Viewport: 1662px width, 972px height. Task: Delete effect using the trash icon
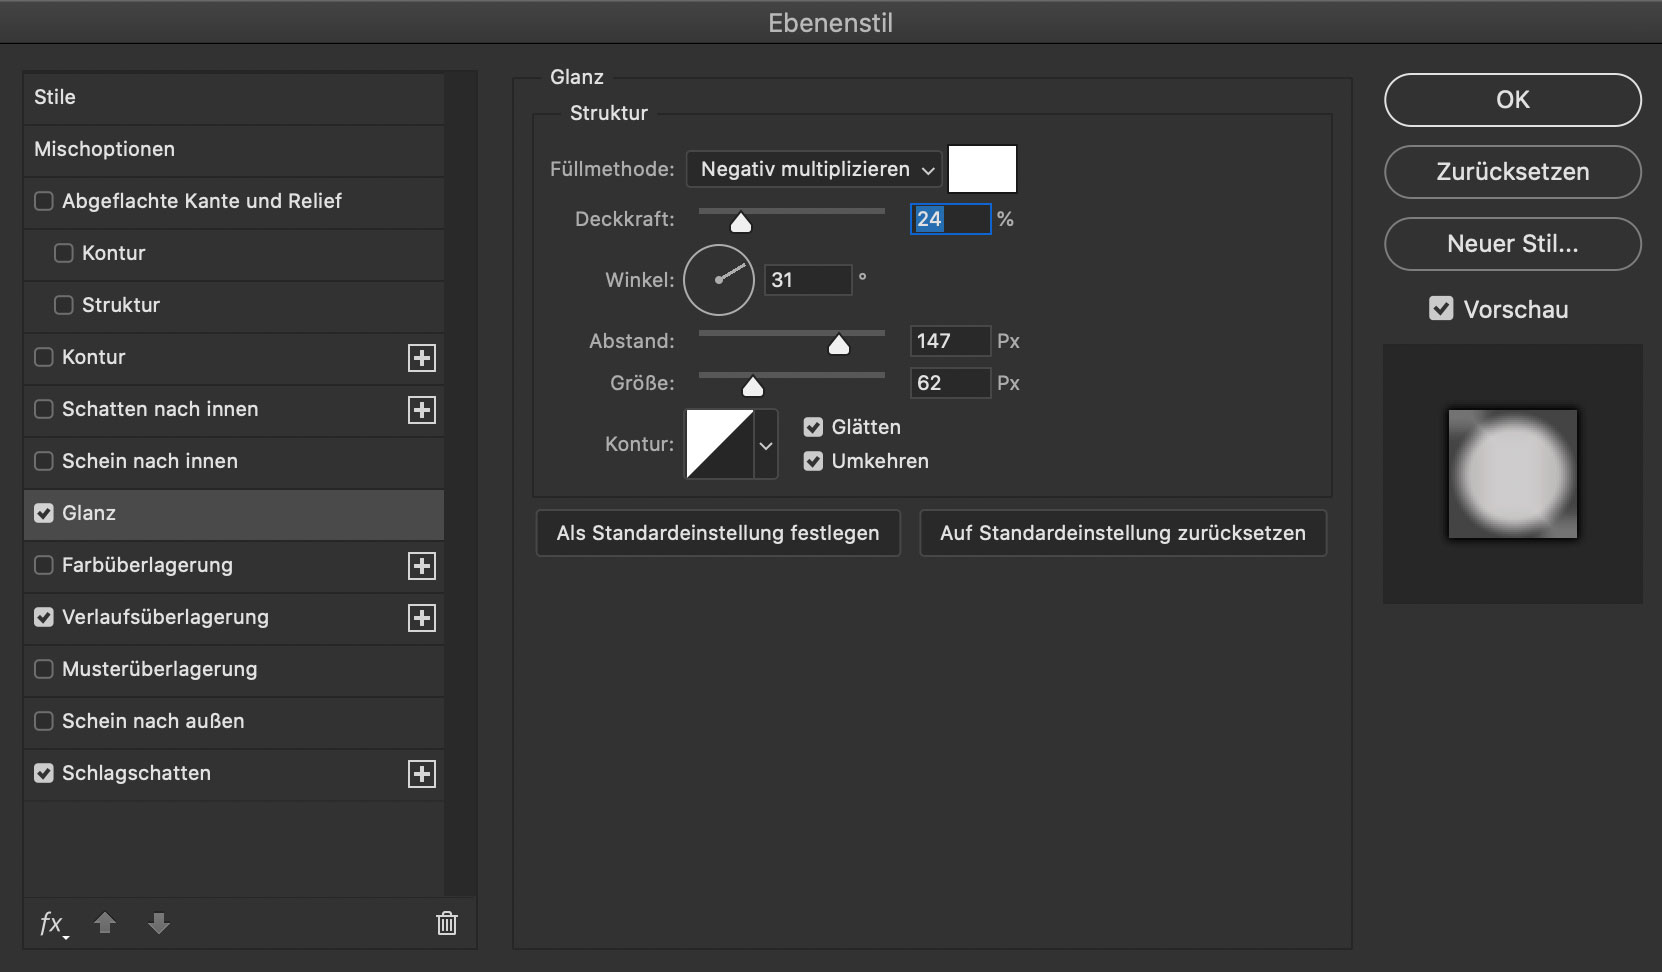point(447,923)
